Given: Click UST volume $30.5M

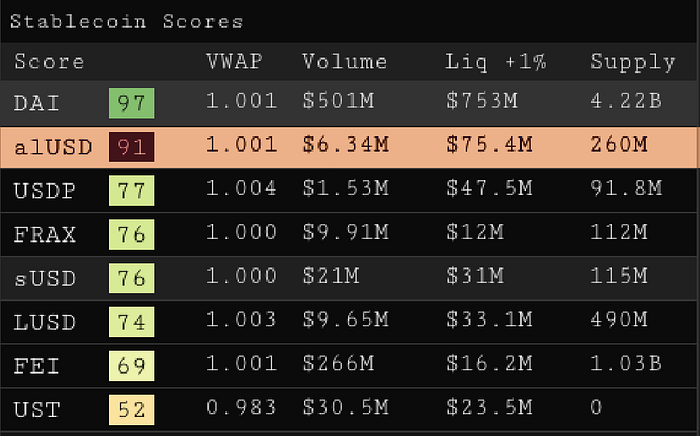Looking at the screenshot, I should point(346,407).
